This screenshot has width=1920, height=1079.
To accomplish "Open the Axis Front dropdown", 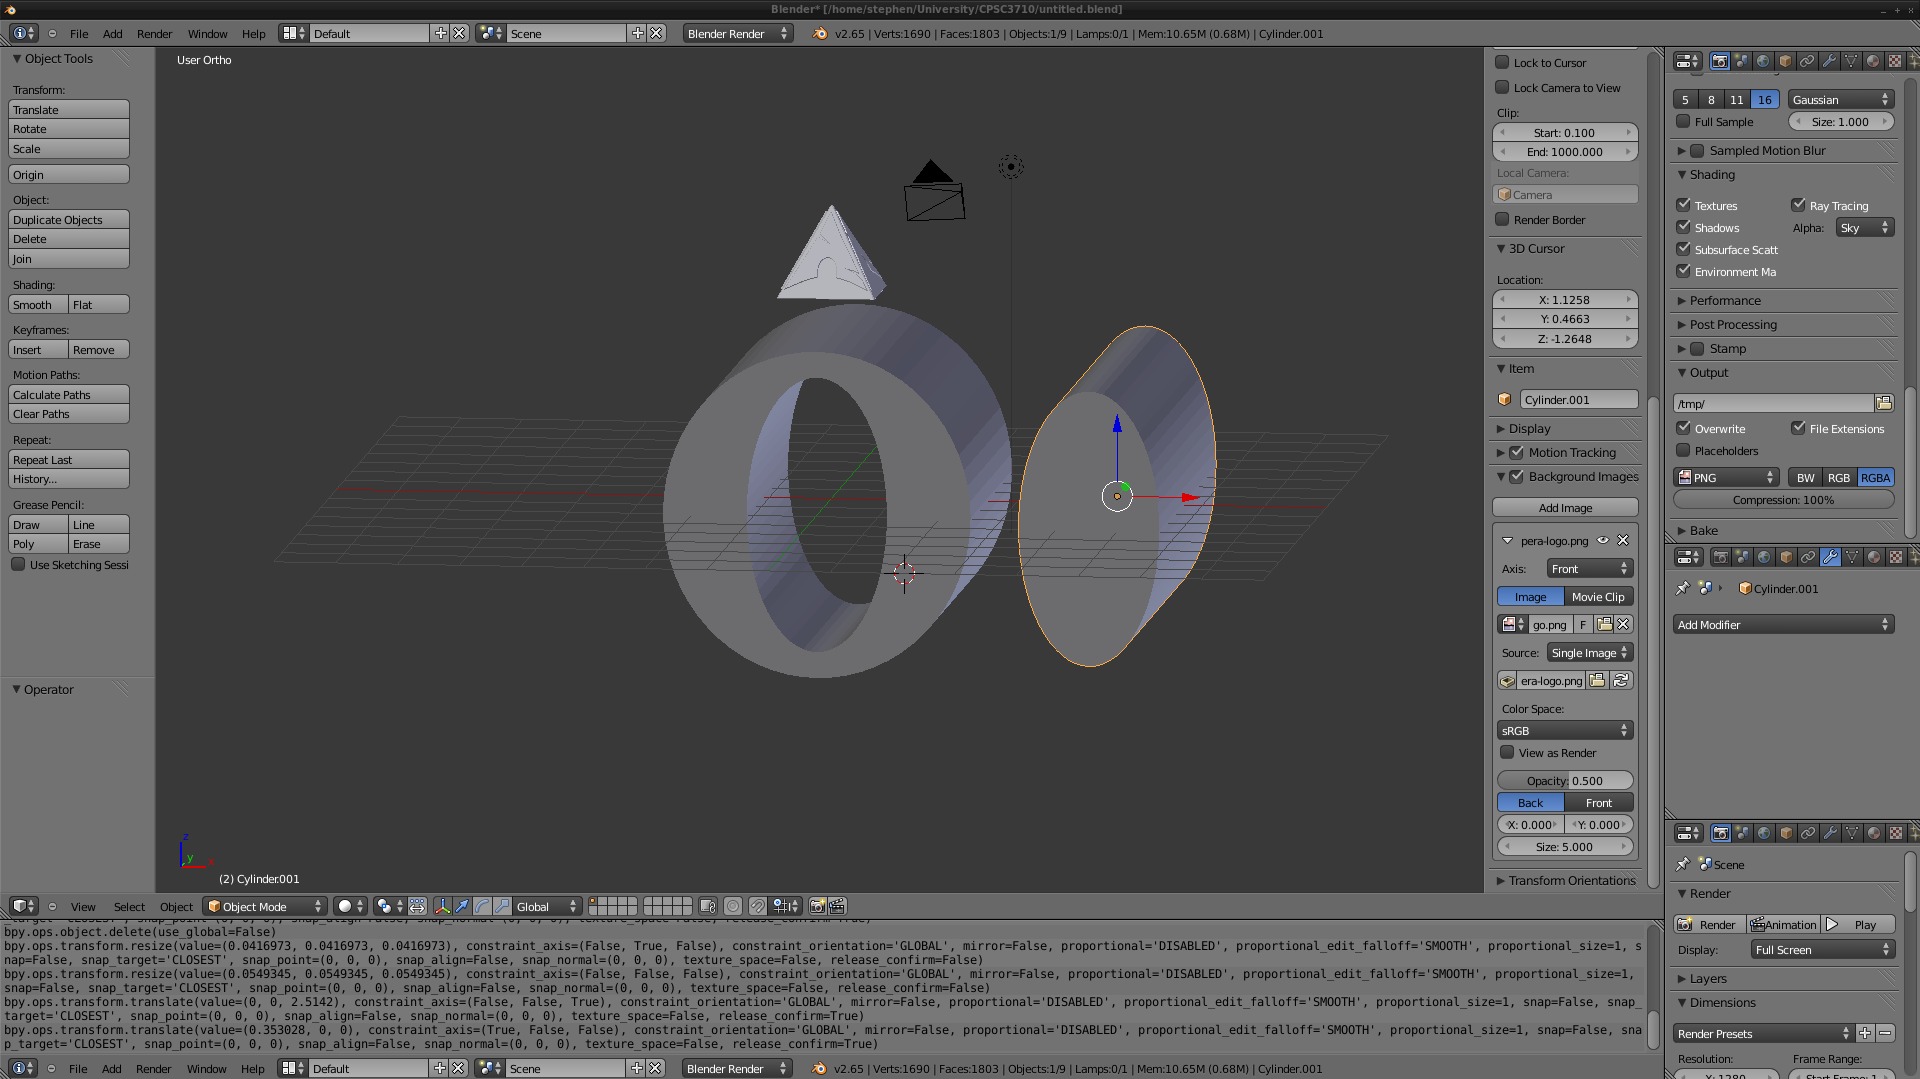I will pyautogui.click(x=1589, y=568).
